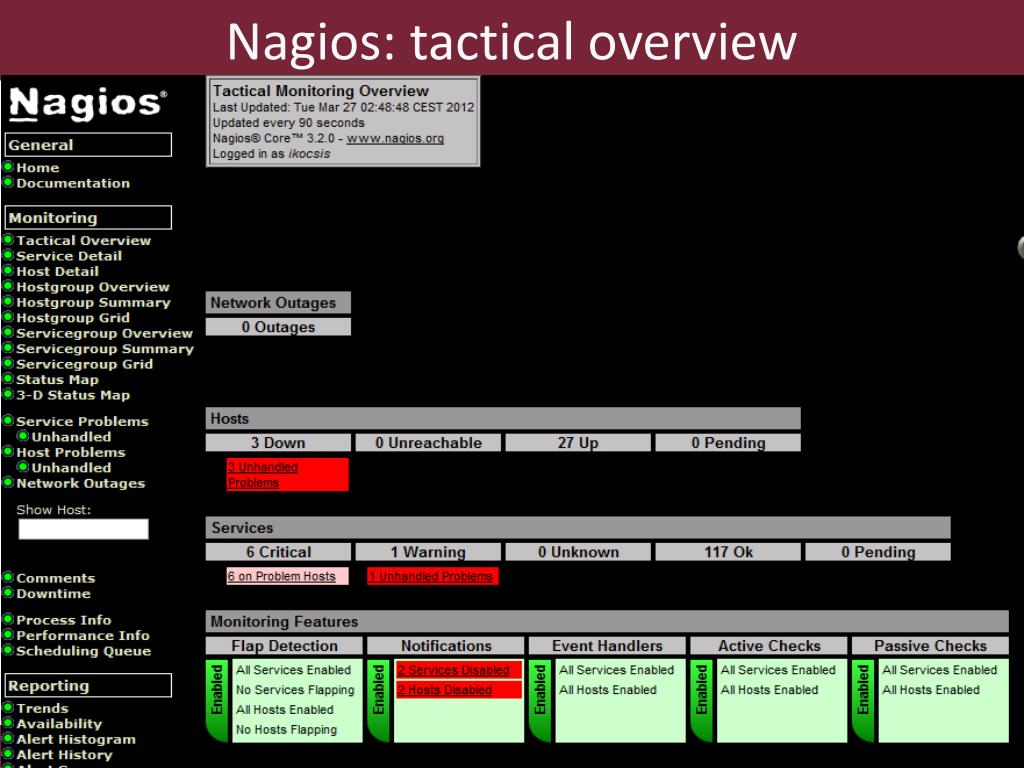Open Scheduling Queue
This screenshot has height=768, width=1024.
click(83, 651)
